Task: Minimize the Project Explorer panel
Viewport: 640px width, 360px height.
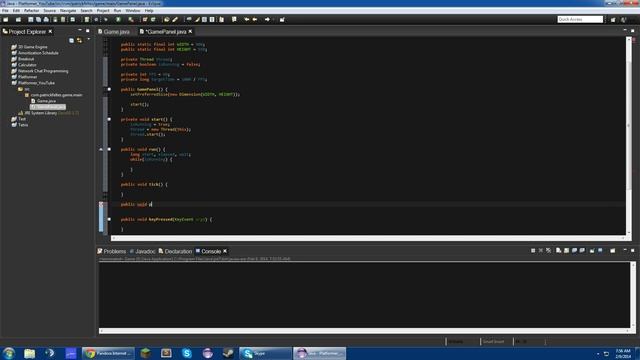Action: pos(80,31)
